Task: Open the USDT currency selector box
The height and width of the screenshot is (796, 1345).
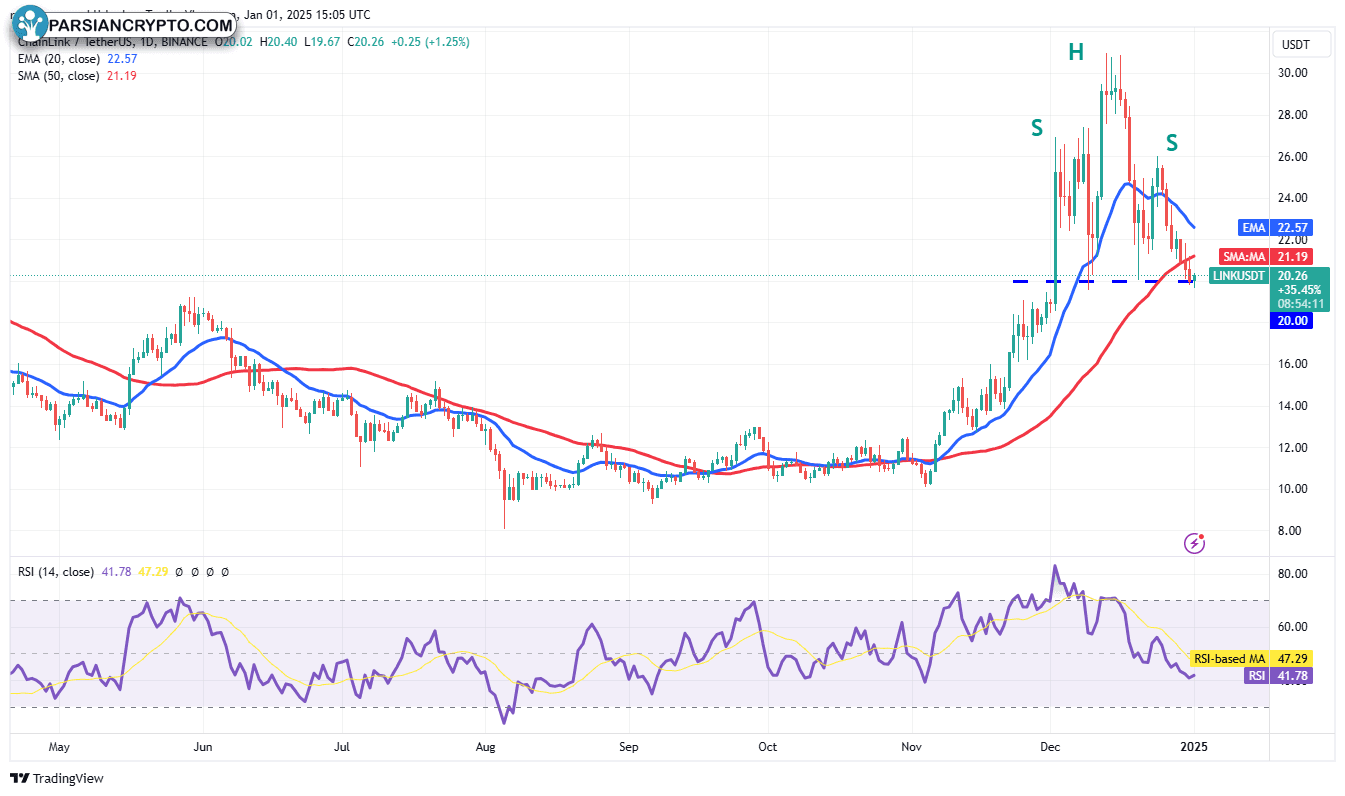Action: point(1303,44)
